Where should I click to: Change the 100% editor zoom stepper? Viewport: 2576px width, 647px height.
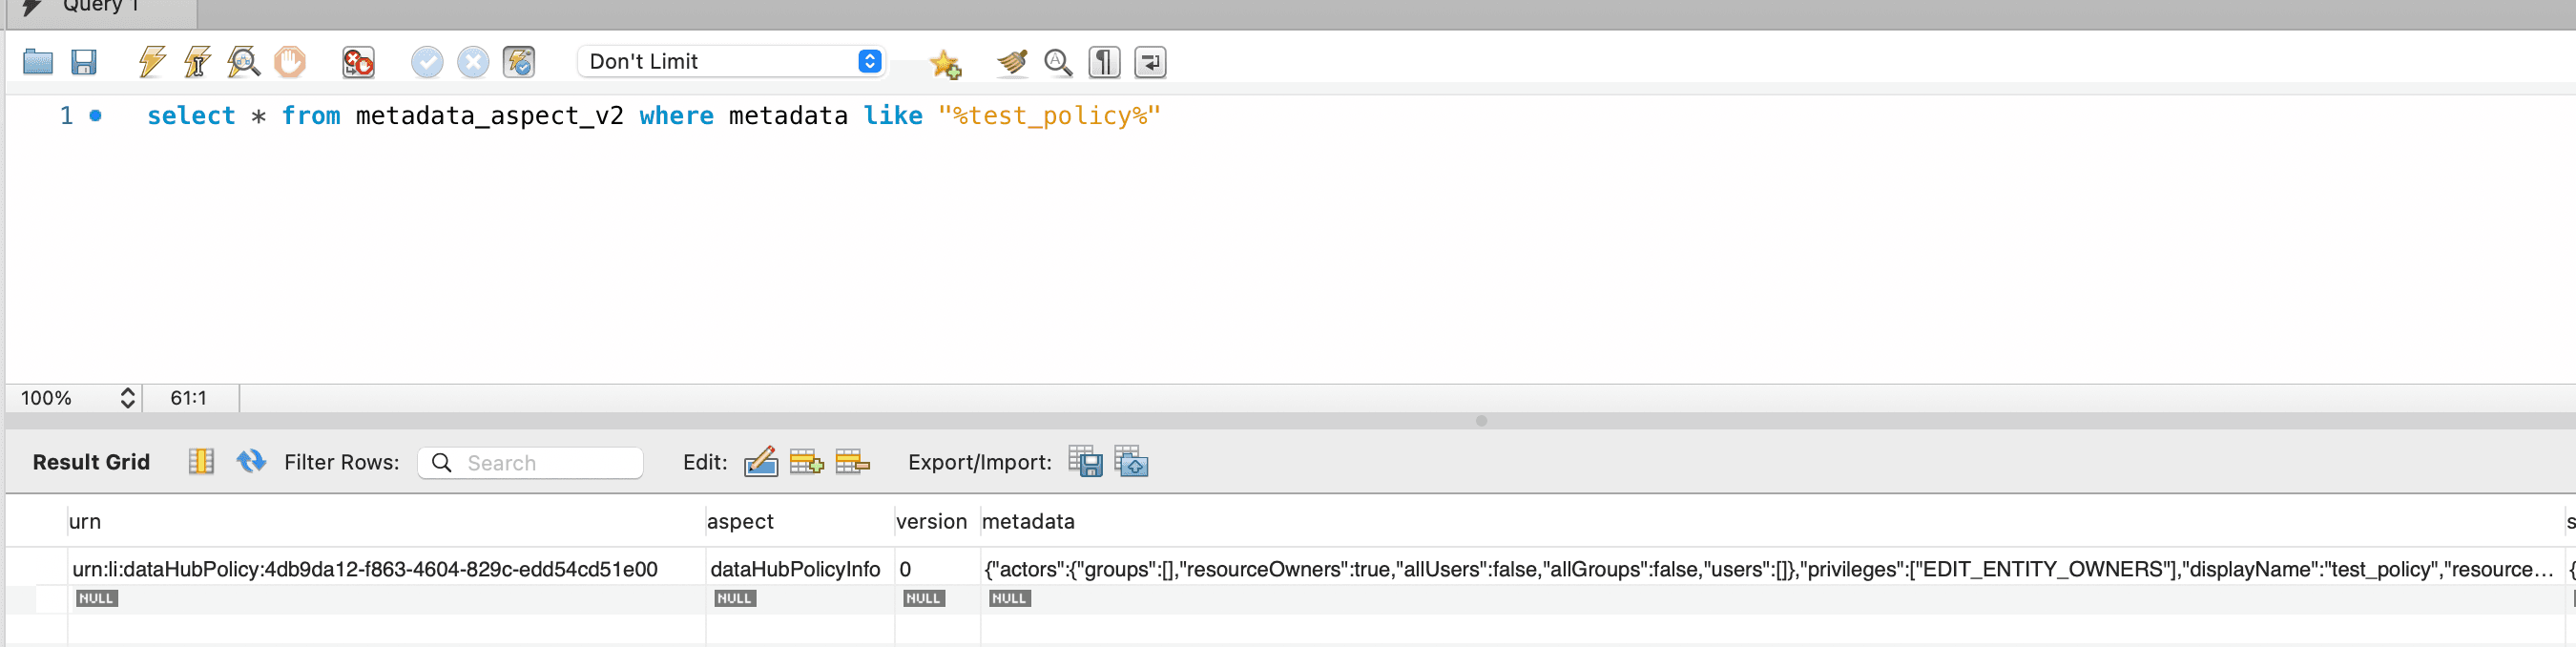pos(128,398)
